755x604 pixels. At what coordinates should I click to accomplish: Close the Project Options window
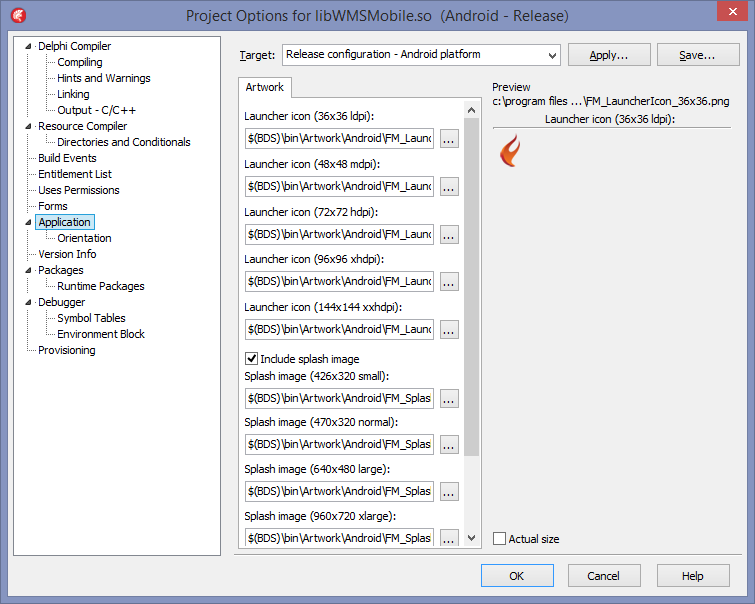click(732, 11)
